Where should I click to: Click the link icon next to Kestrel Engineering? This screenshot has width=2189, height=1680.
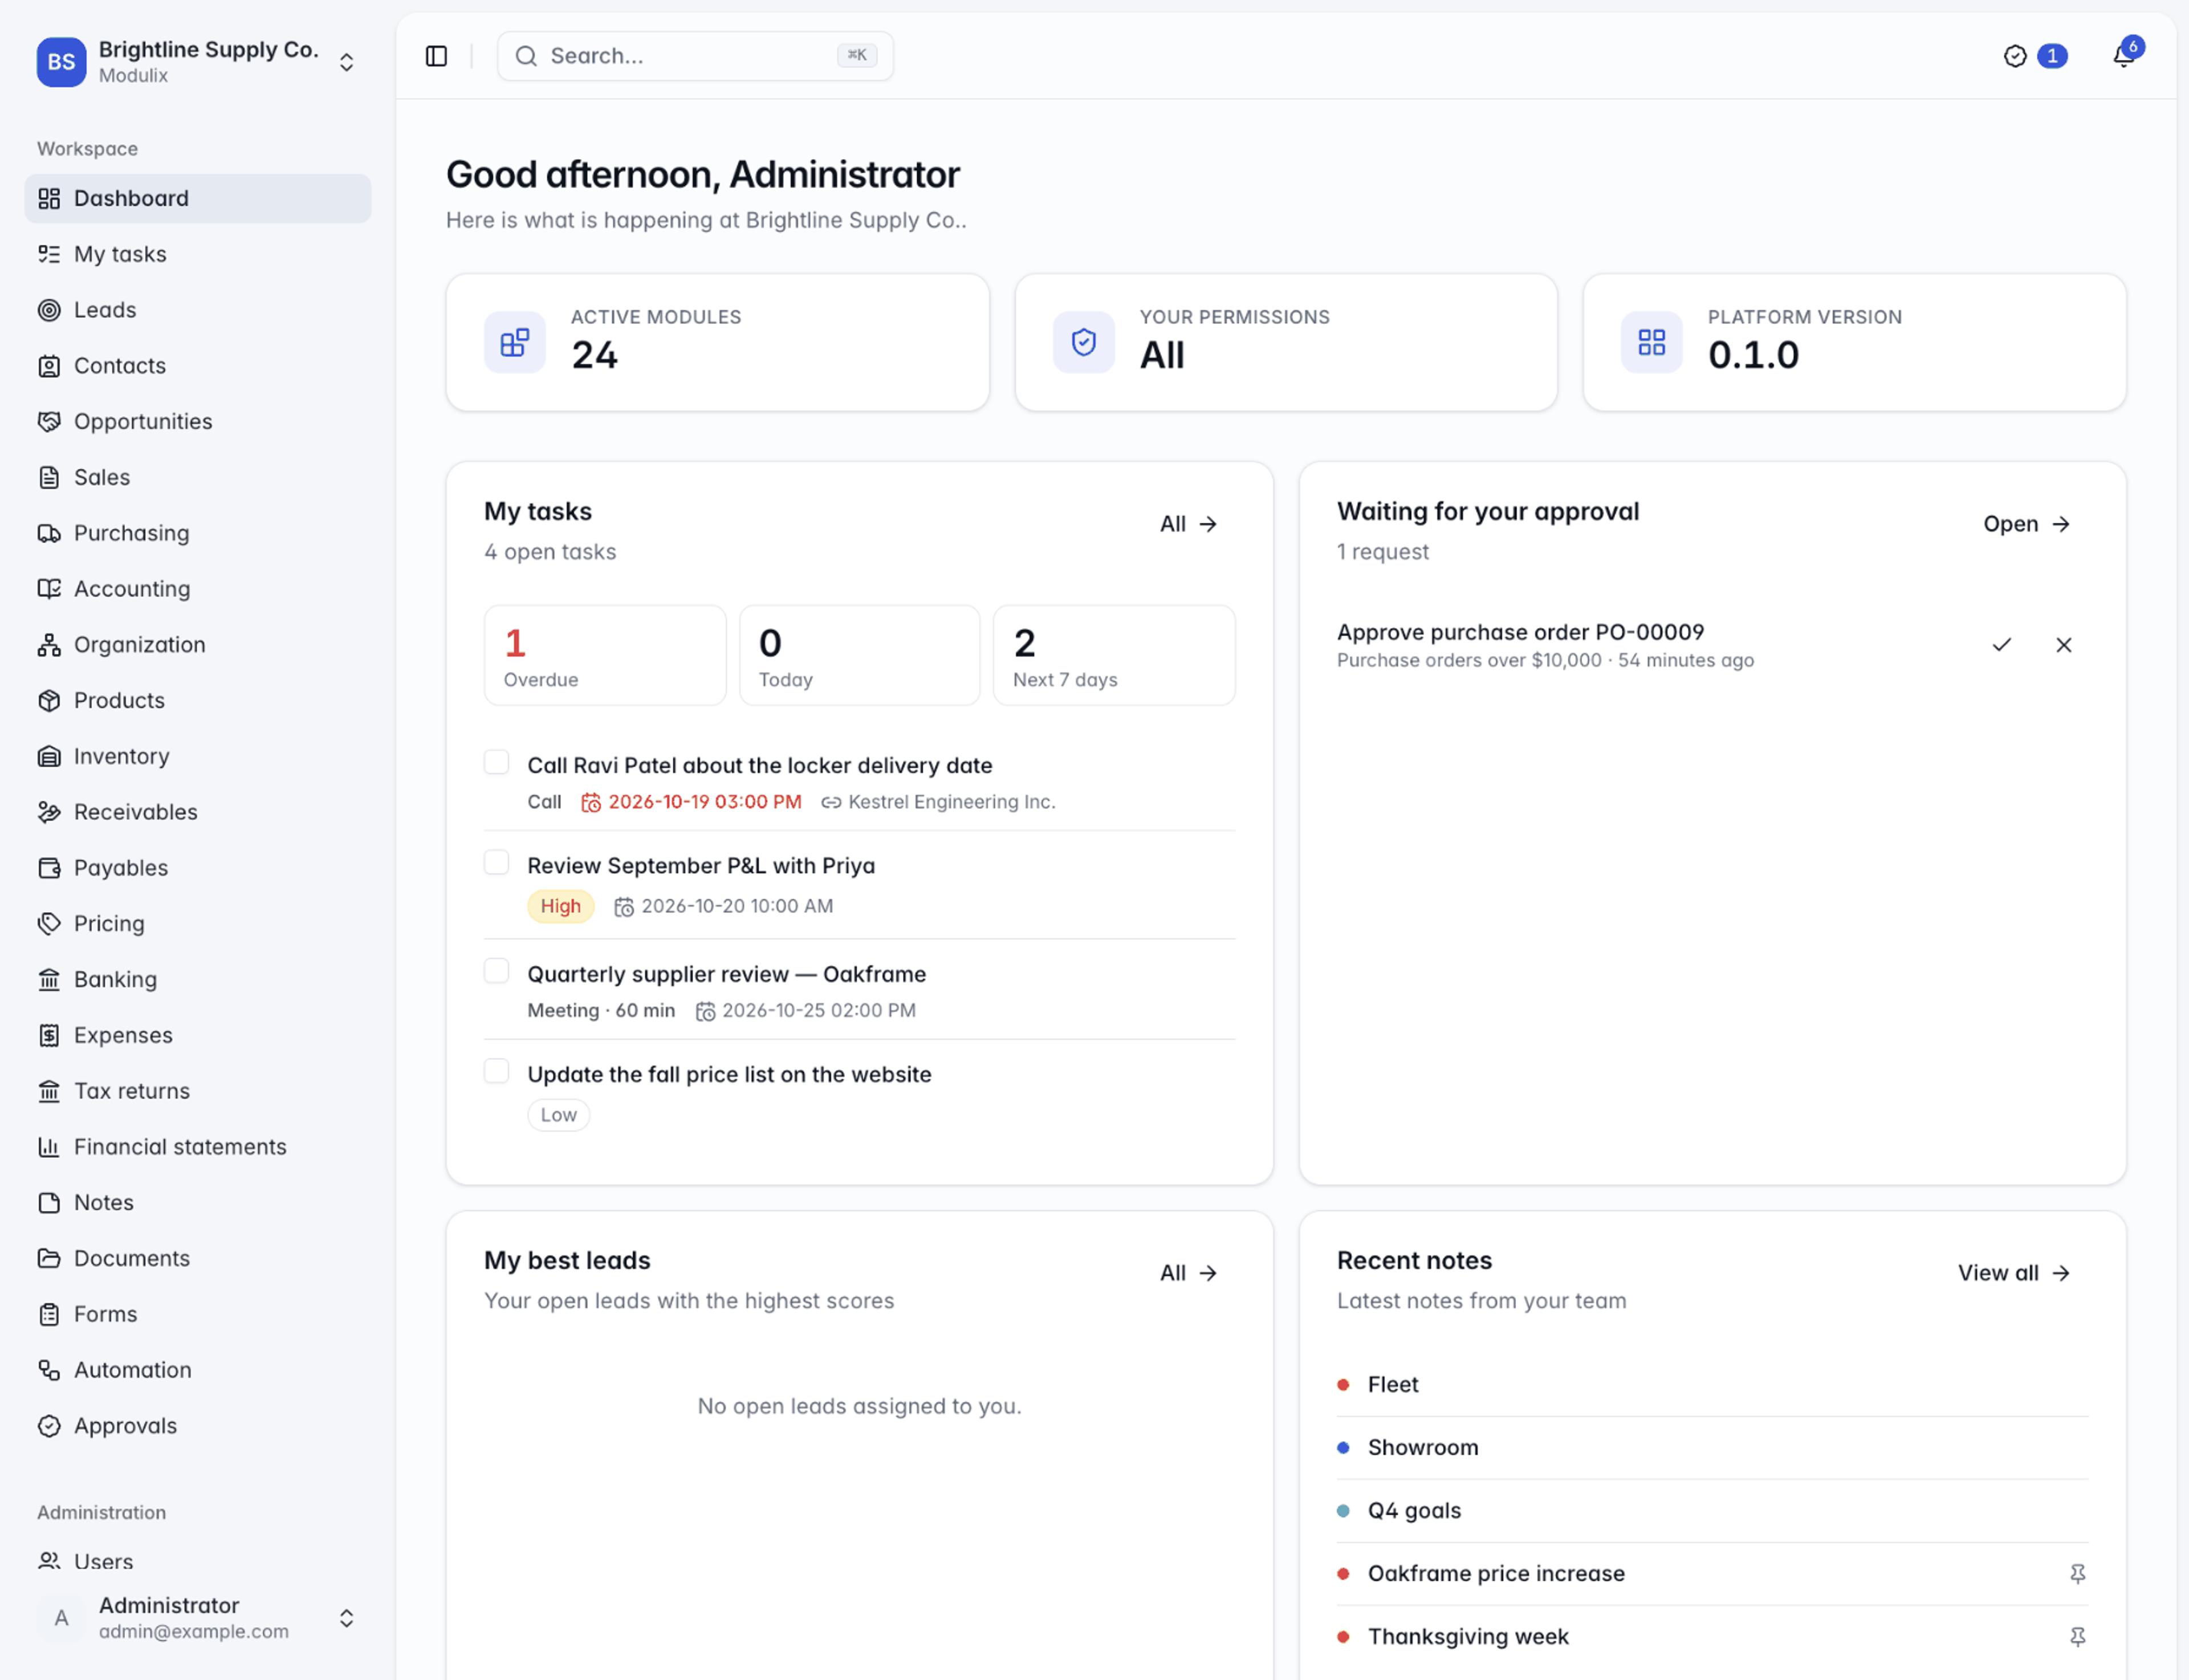(831, 802)
